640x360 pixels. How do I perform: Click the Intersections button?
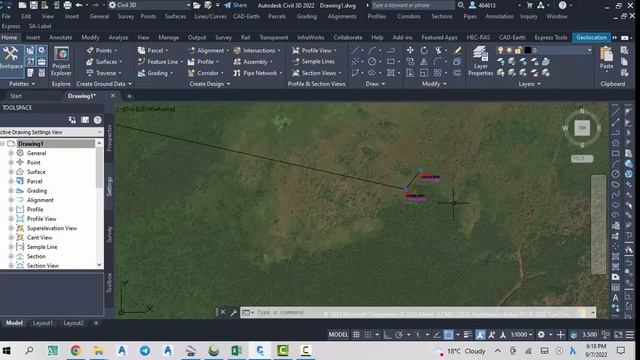coord(257,50)
